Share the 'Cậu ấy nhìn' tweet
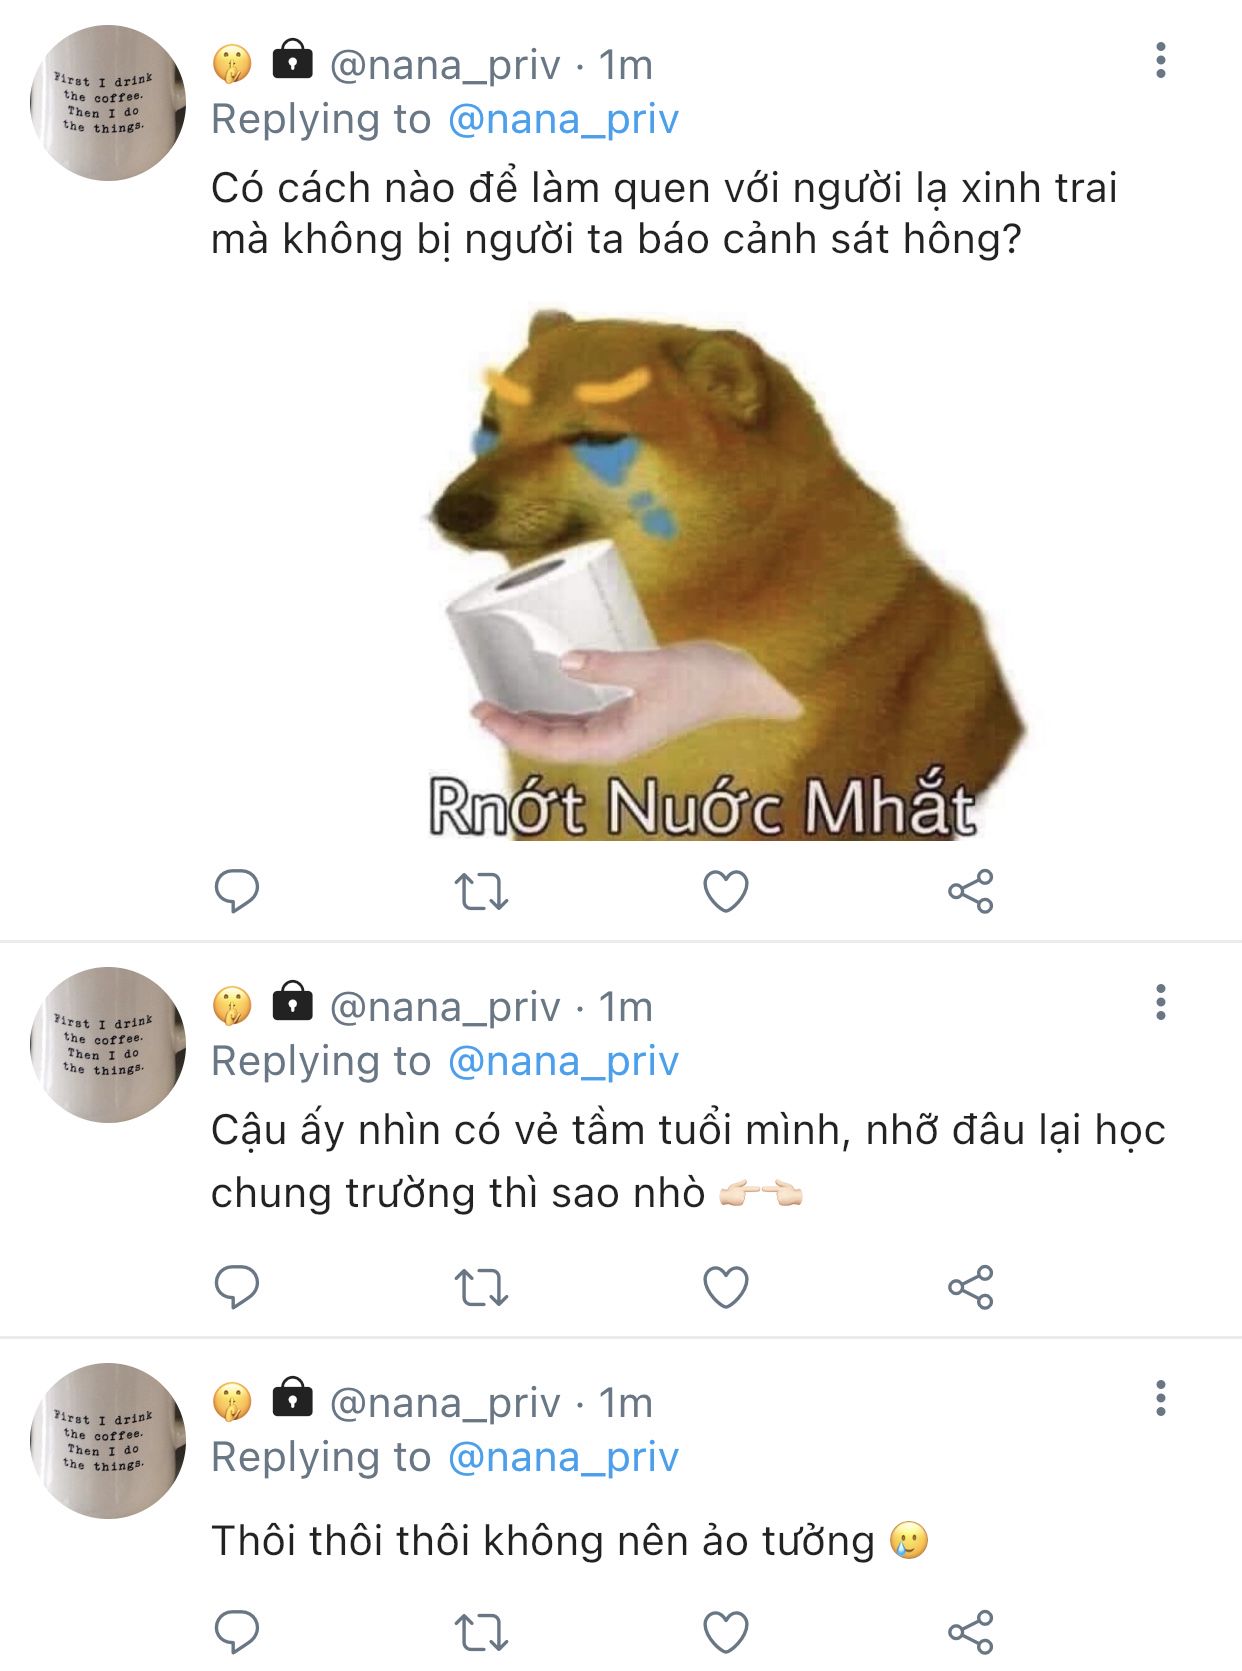Image resolution: width=1242 pixels, height=1671 pixels. (x=970, y=1286)
